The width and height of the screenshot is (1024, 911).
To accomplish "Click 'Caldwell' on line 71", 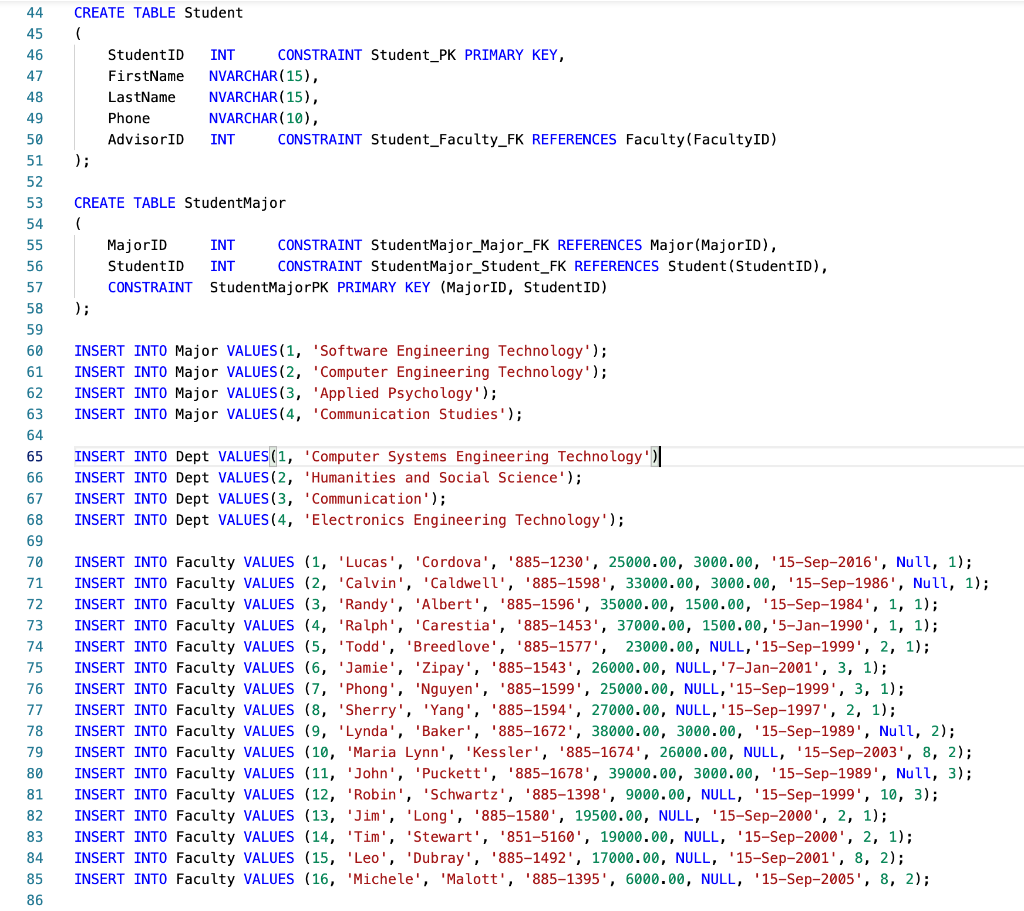I will pyautogui.click(x=464, y=584).
